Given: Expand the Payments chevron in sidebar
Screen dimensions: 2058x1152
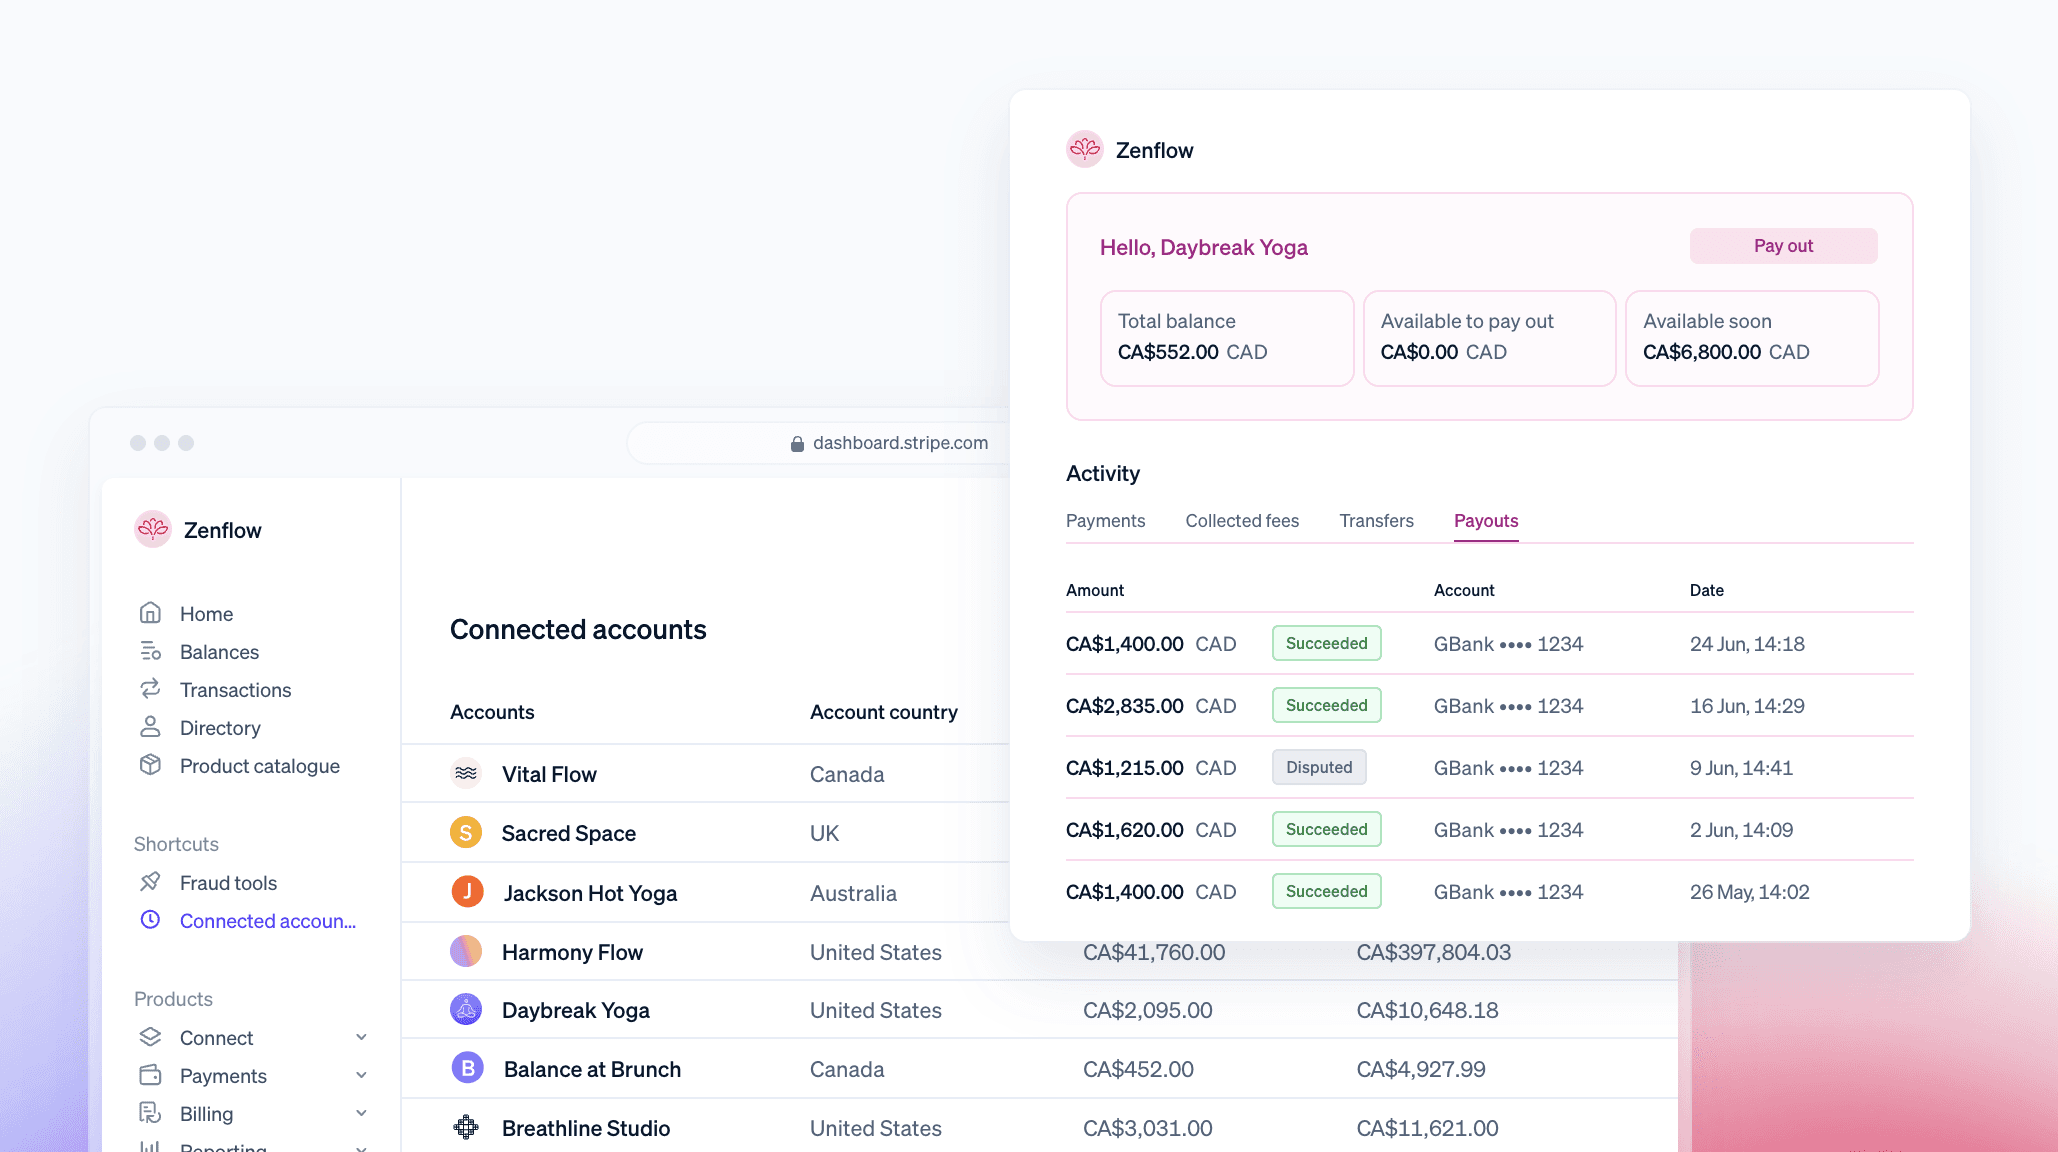Looking at the screenshot, I should (x=361, y=1076).
